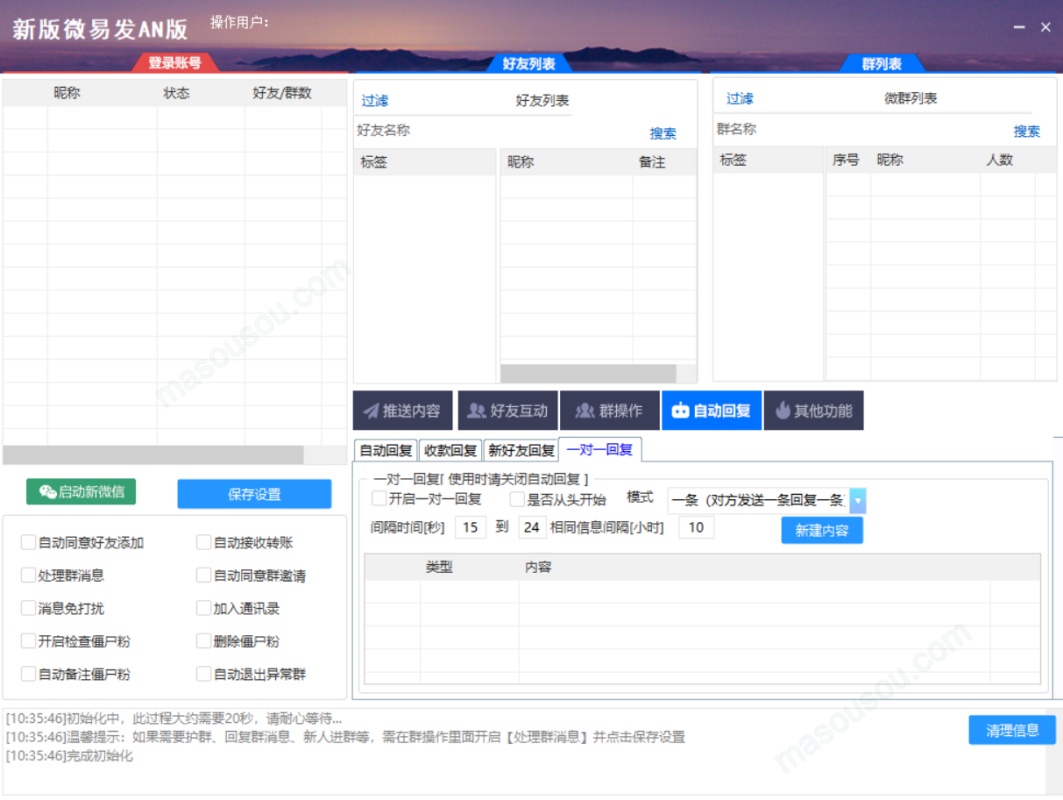Open the 群列表 header tab
Image resolution: width=1063 pixels, height=800 pixels.
click(x=882, y=64)
